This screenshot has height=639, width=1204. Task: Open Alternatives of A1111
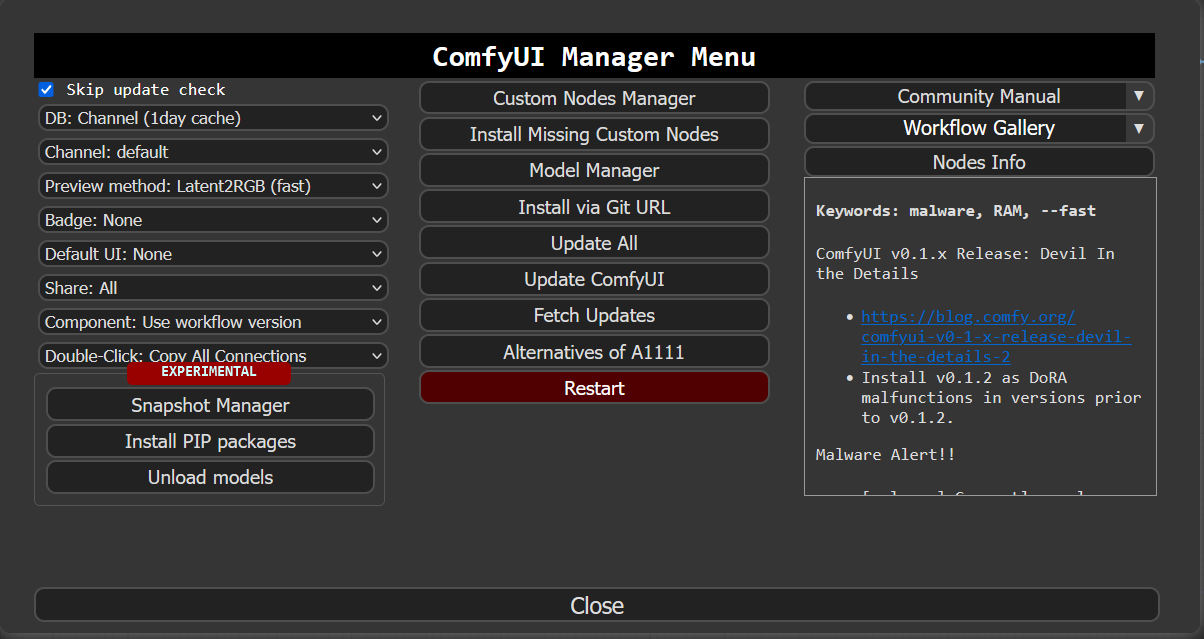tap(594, 351)
